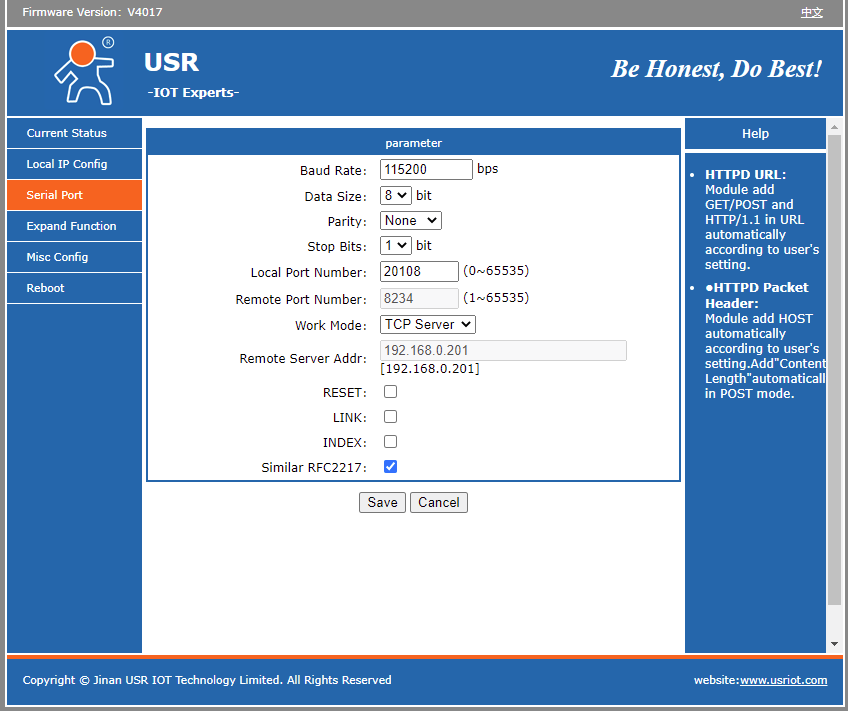Click the Save button
The width and height of the screenshot is (848, 711).
(x=382, y=502)
